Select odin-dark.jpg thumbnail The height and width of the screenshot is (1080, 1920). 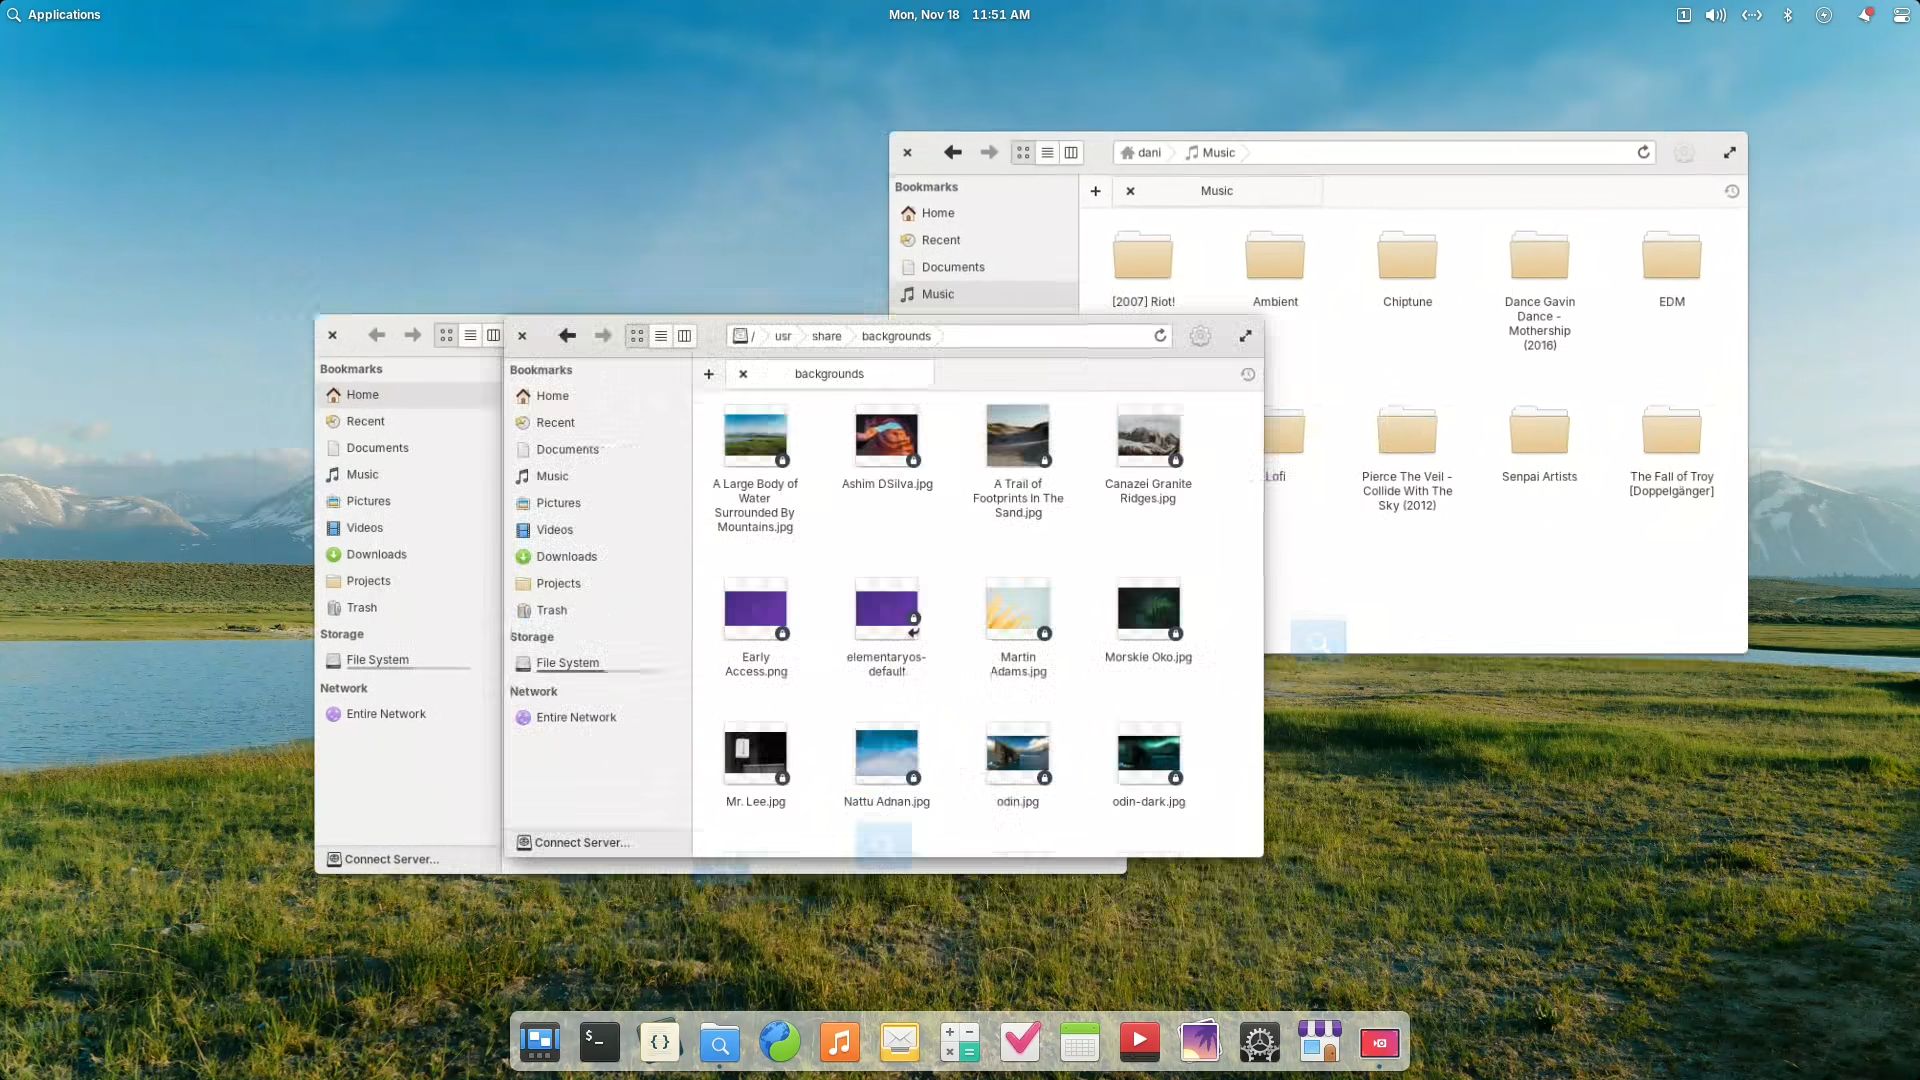1148,753
